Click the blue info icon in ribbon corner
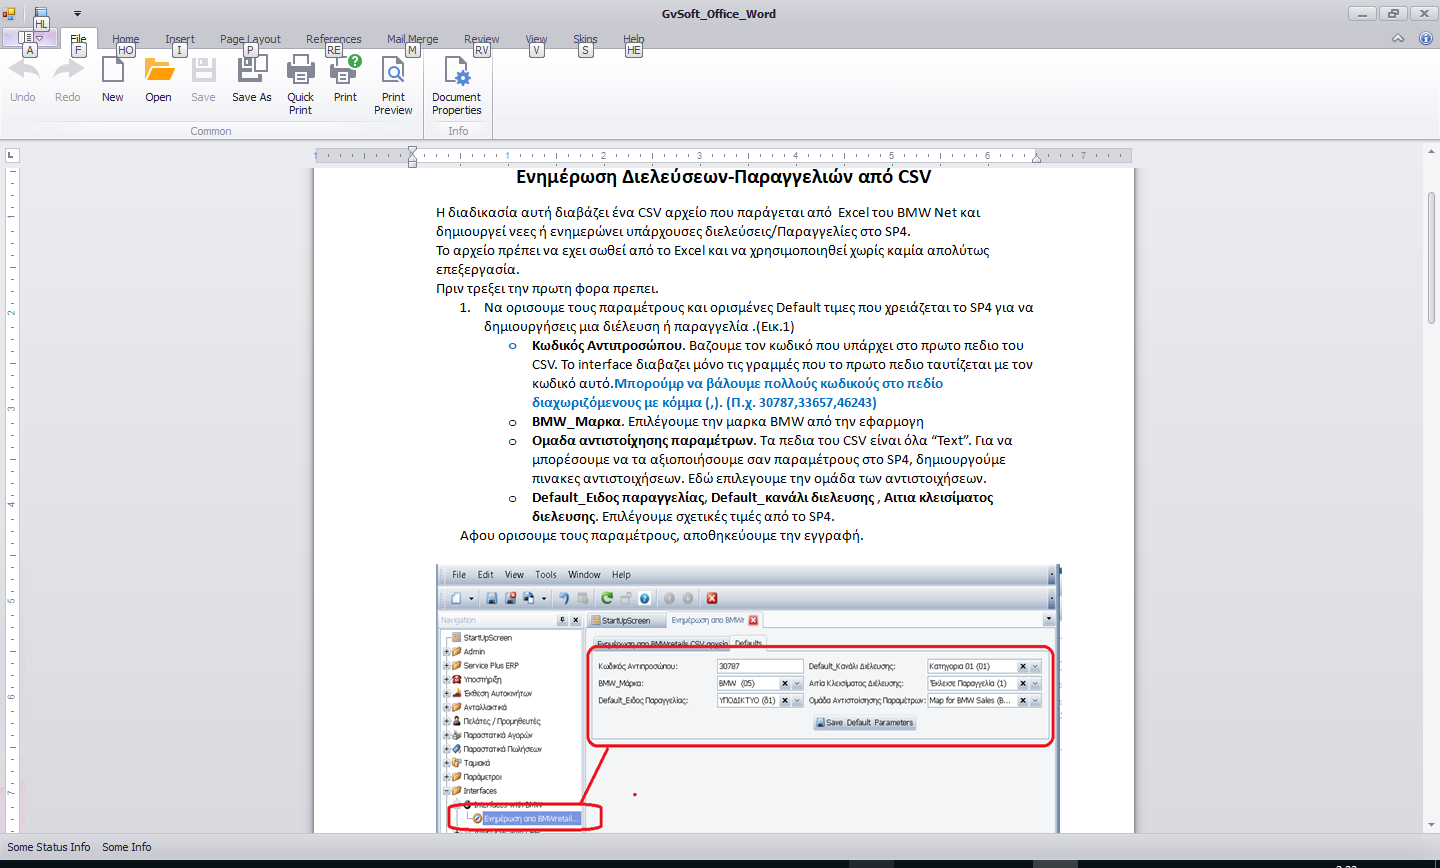 (1426, 38)
